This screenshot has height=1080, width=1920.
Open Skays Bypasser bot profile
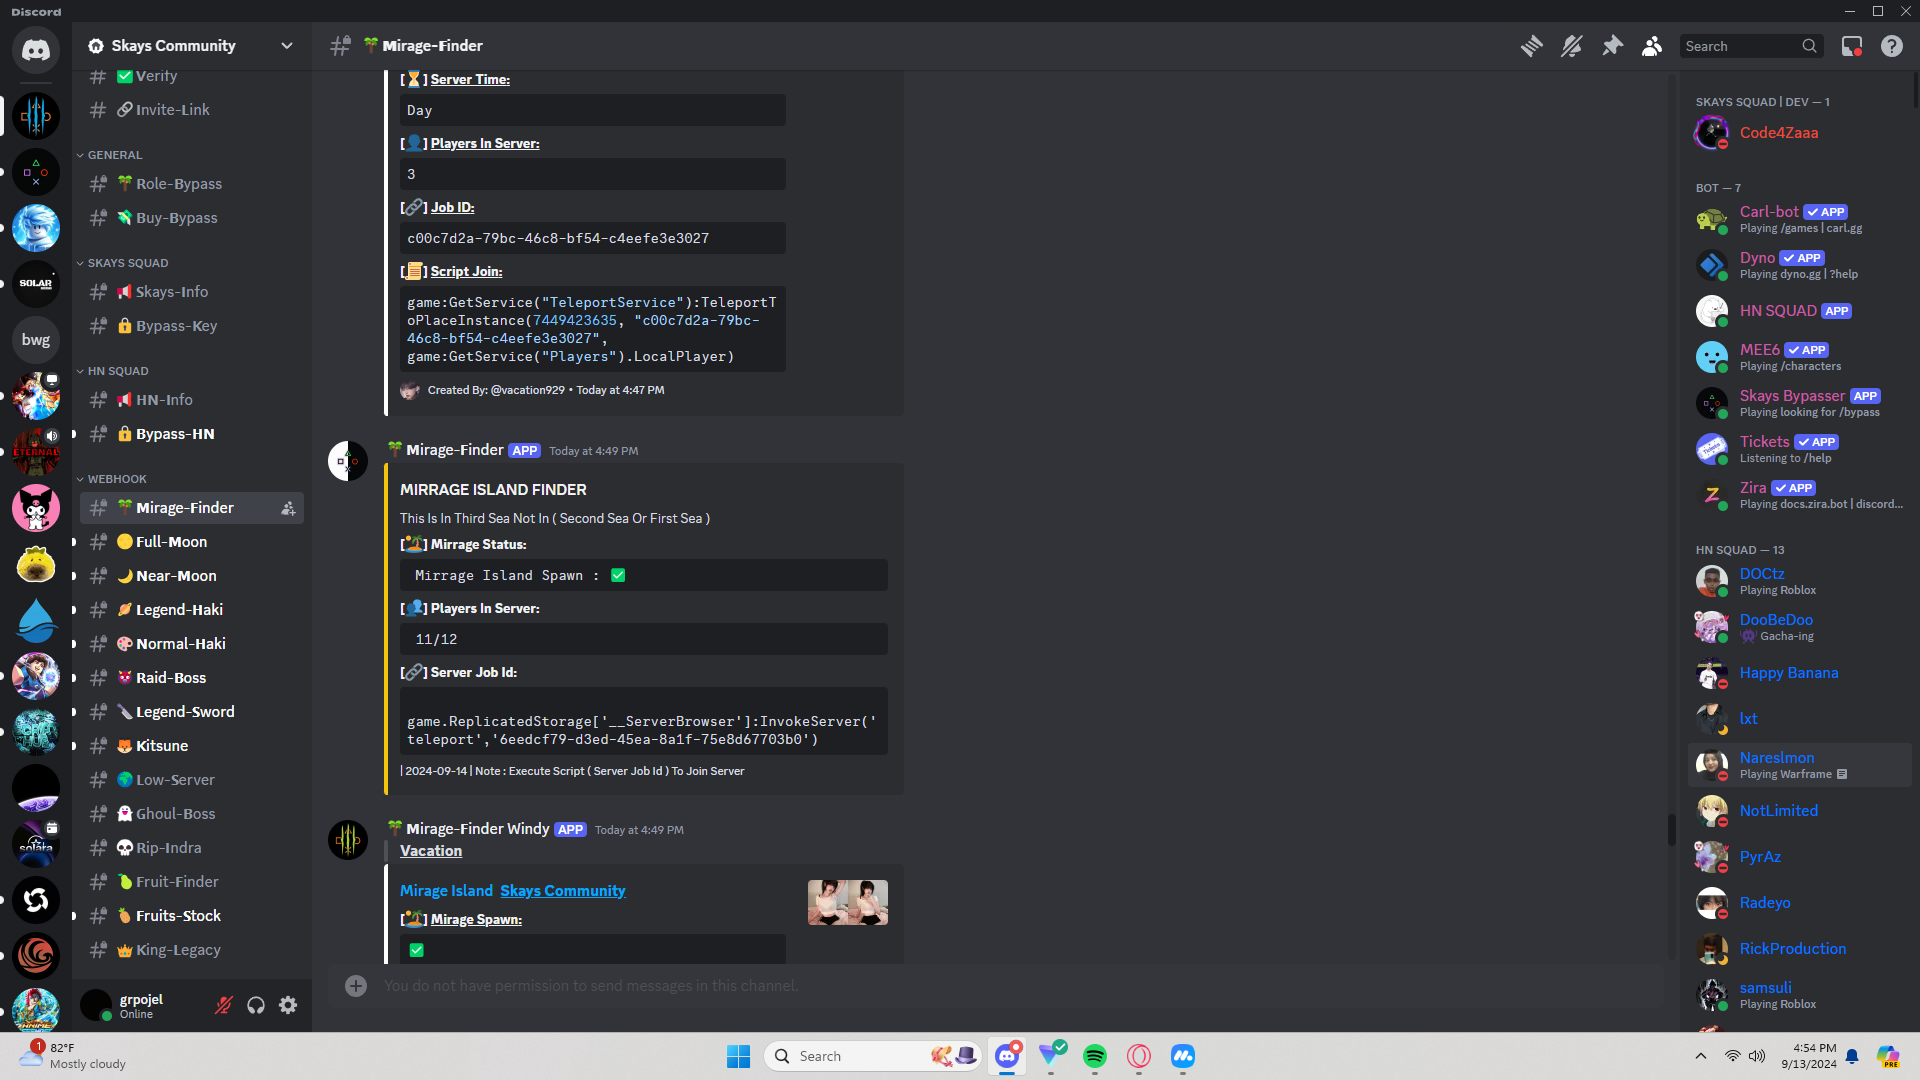pos(1800,403)
